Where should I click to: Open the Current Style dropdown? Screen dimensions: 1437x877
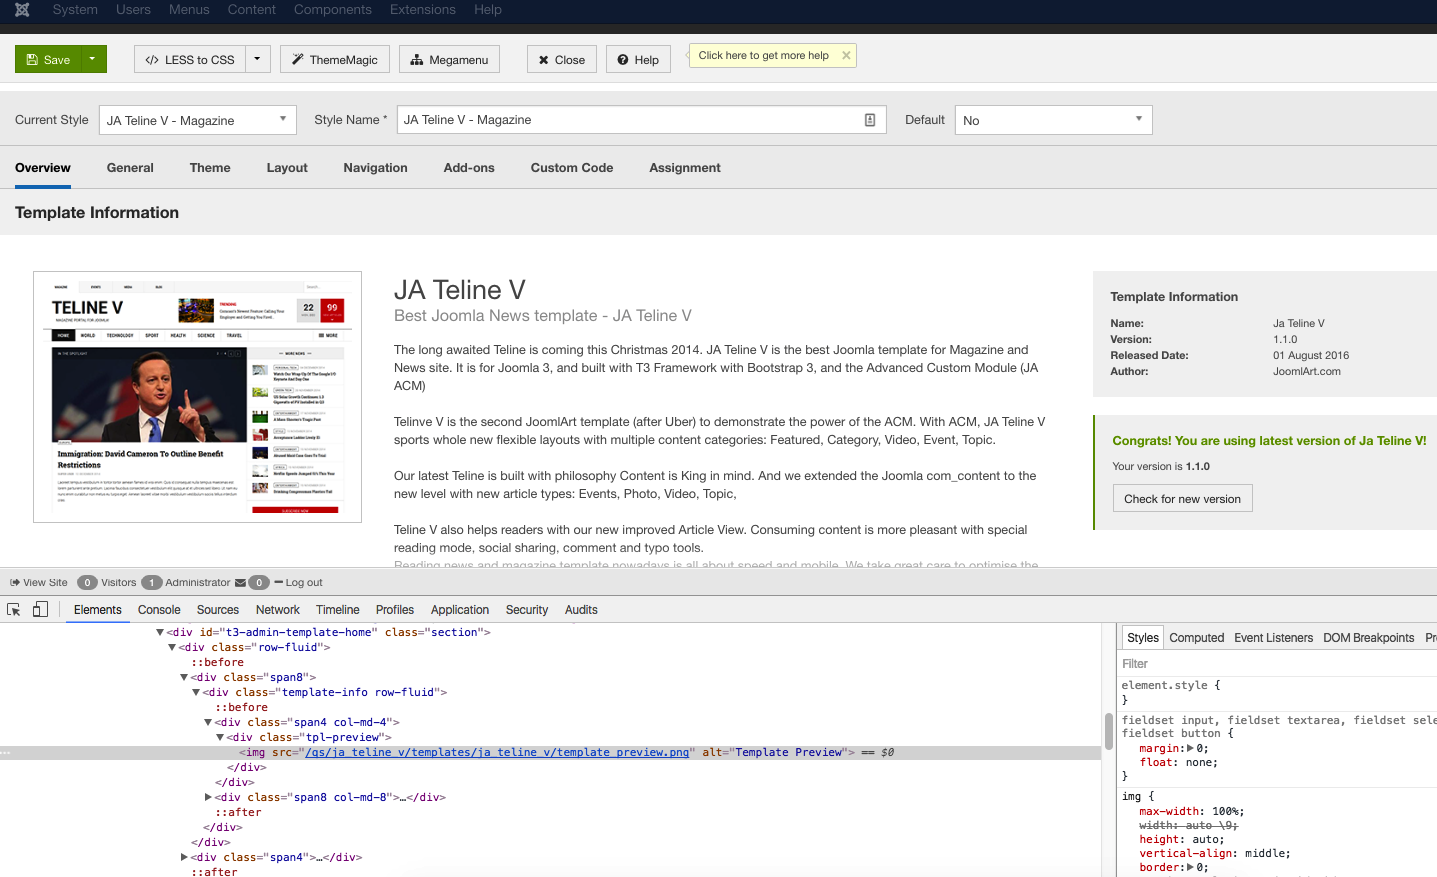(x=197, y=120)
